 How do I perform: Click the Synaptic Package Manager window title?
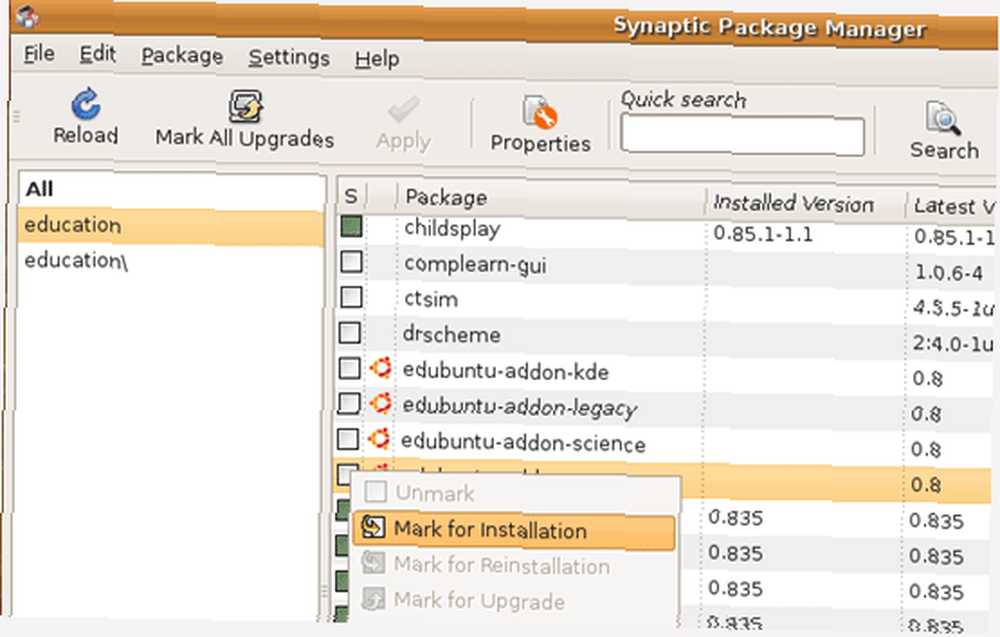[x=769, y=28]
